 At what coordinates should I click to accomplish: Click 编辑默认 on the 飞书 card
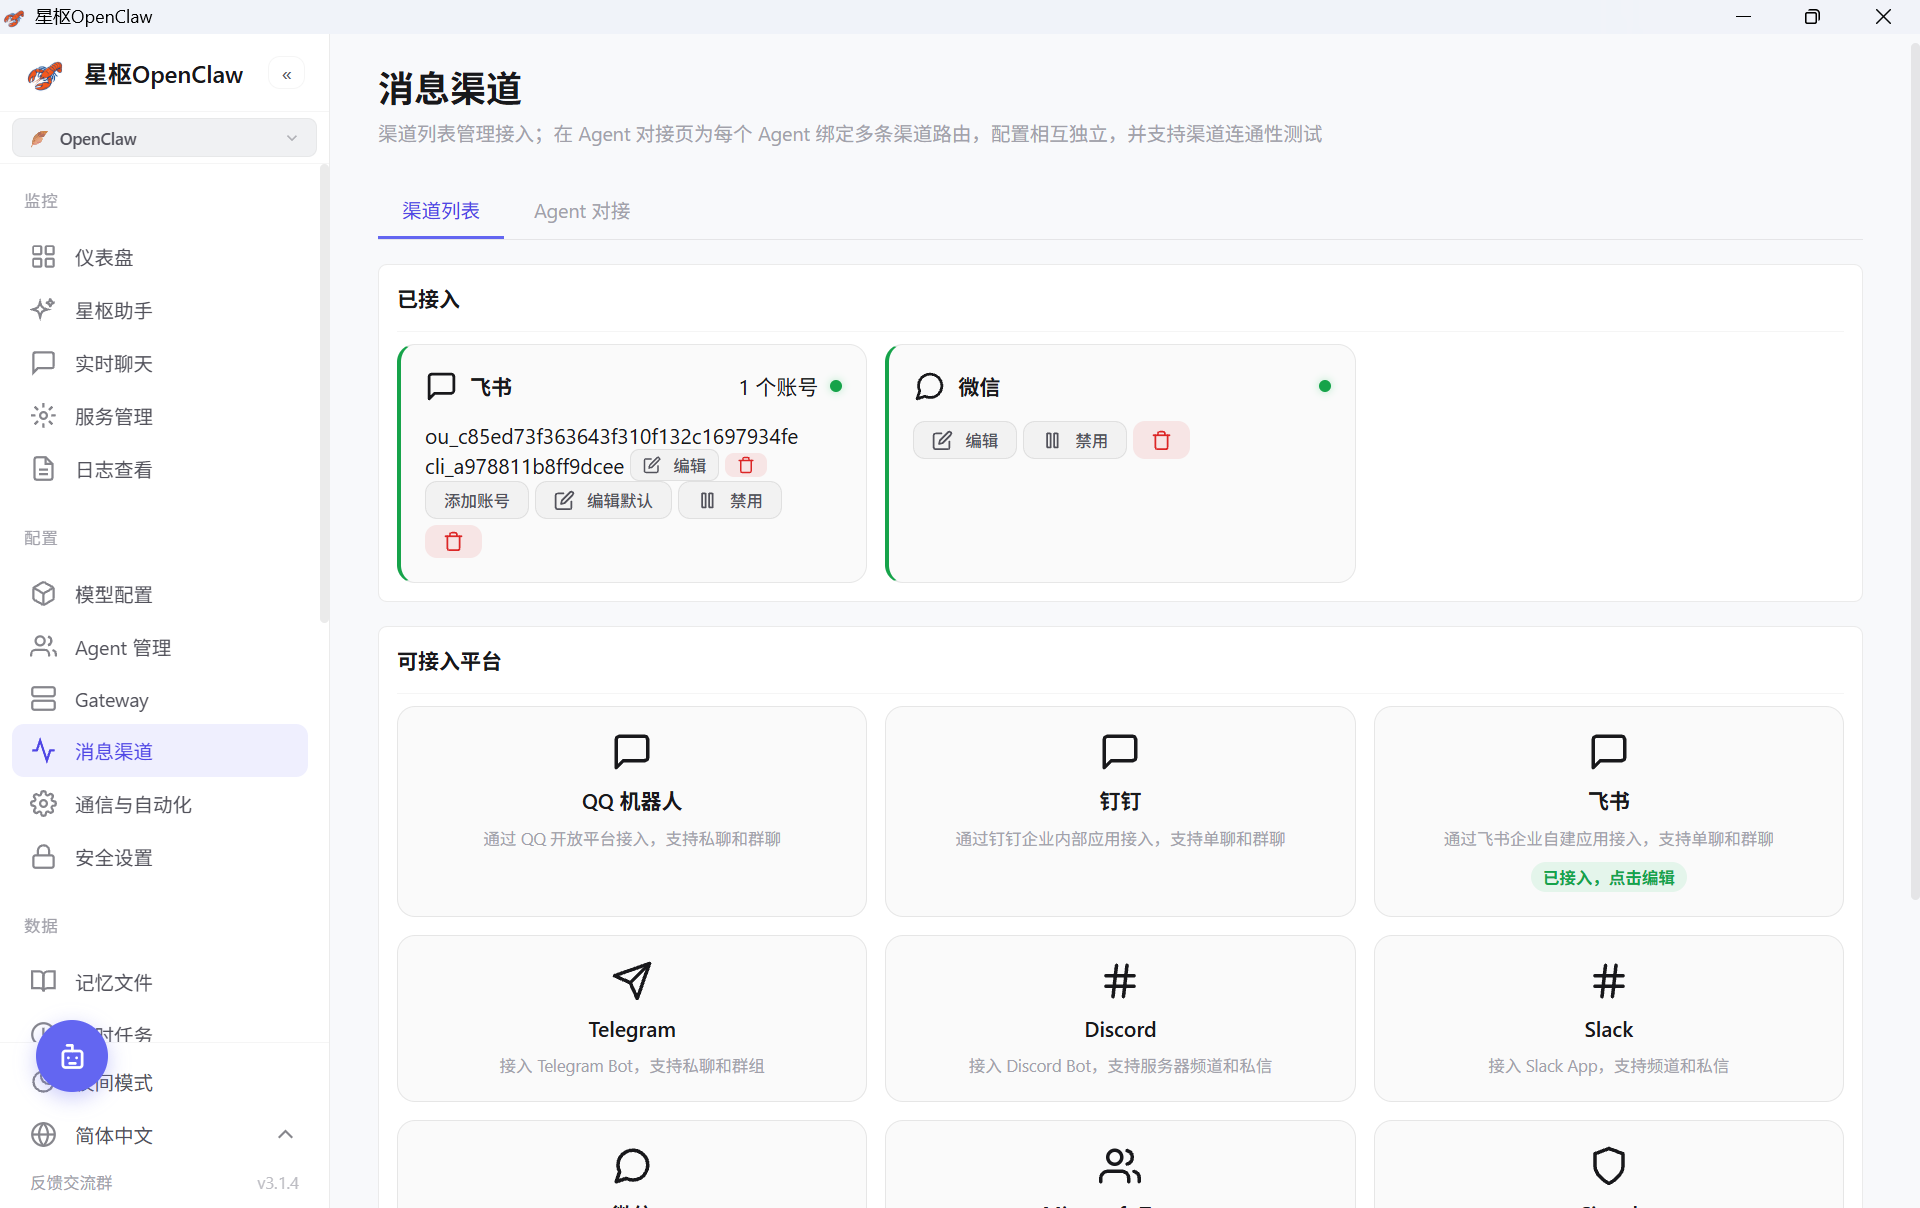(x=604, y=501)
